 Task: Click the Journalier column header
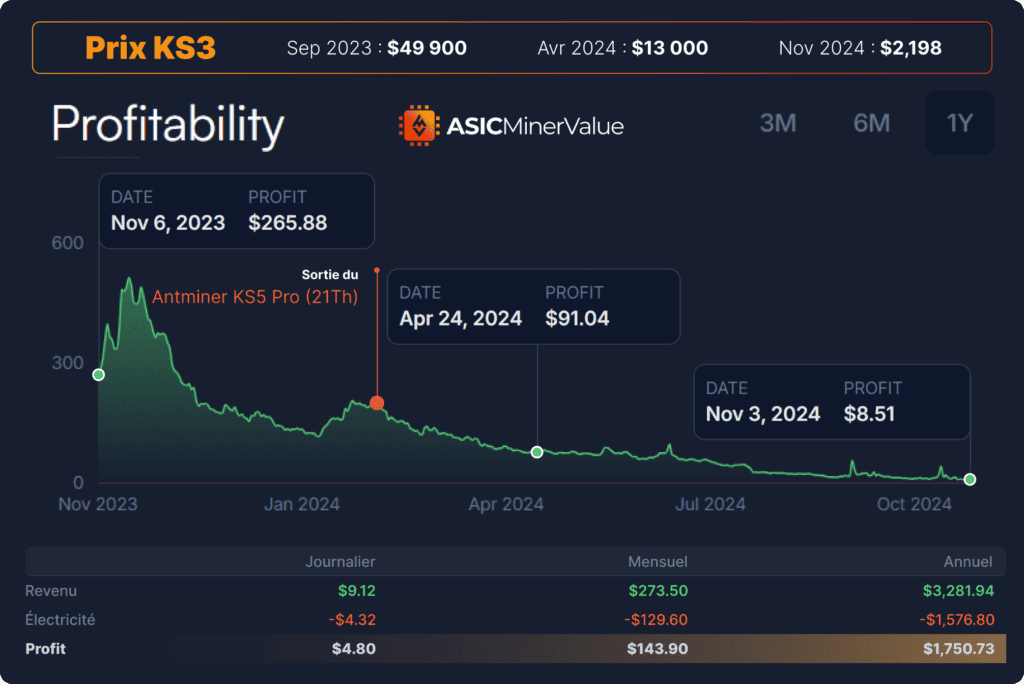tap(340, 562)
